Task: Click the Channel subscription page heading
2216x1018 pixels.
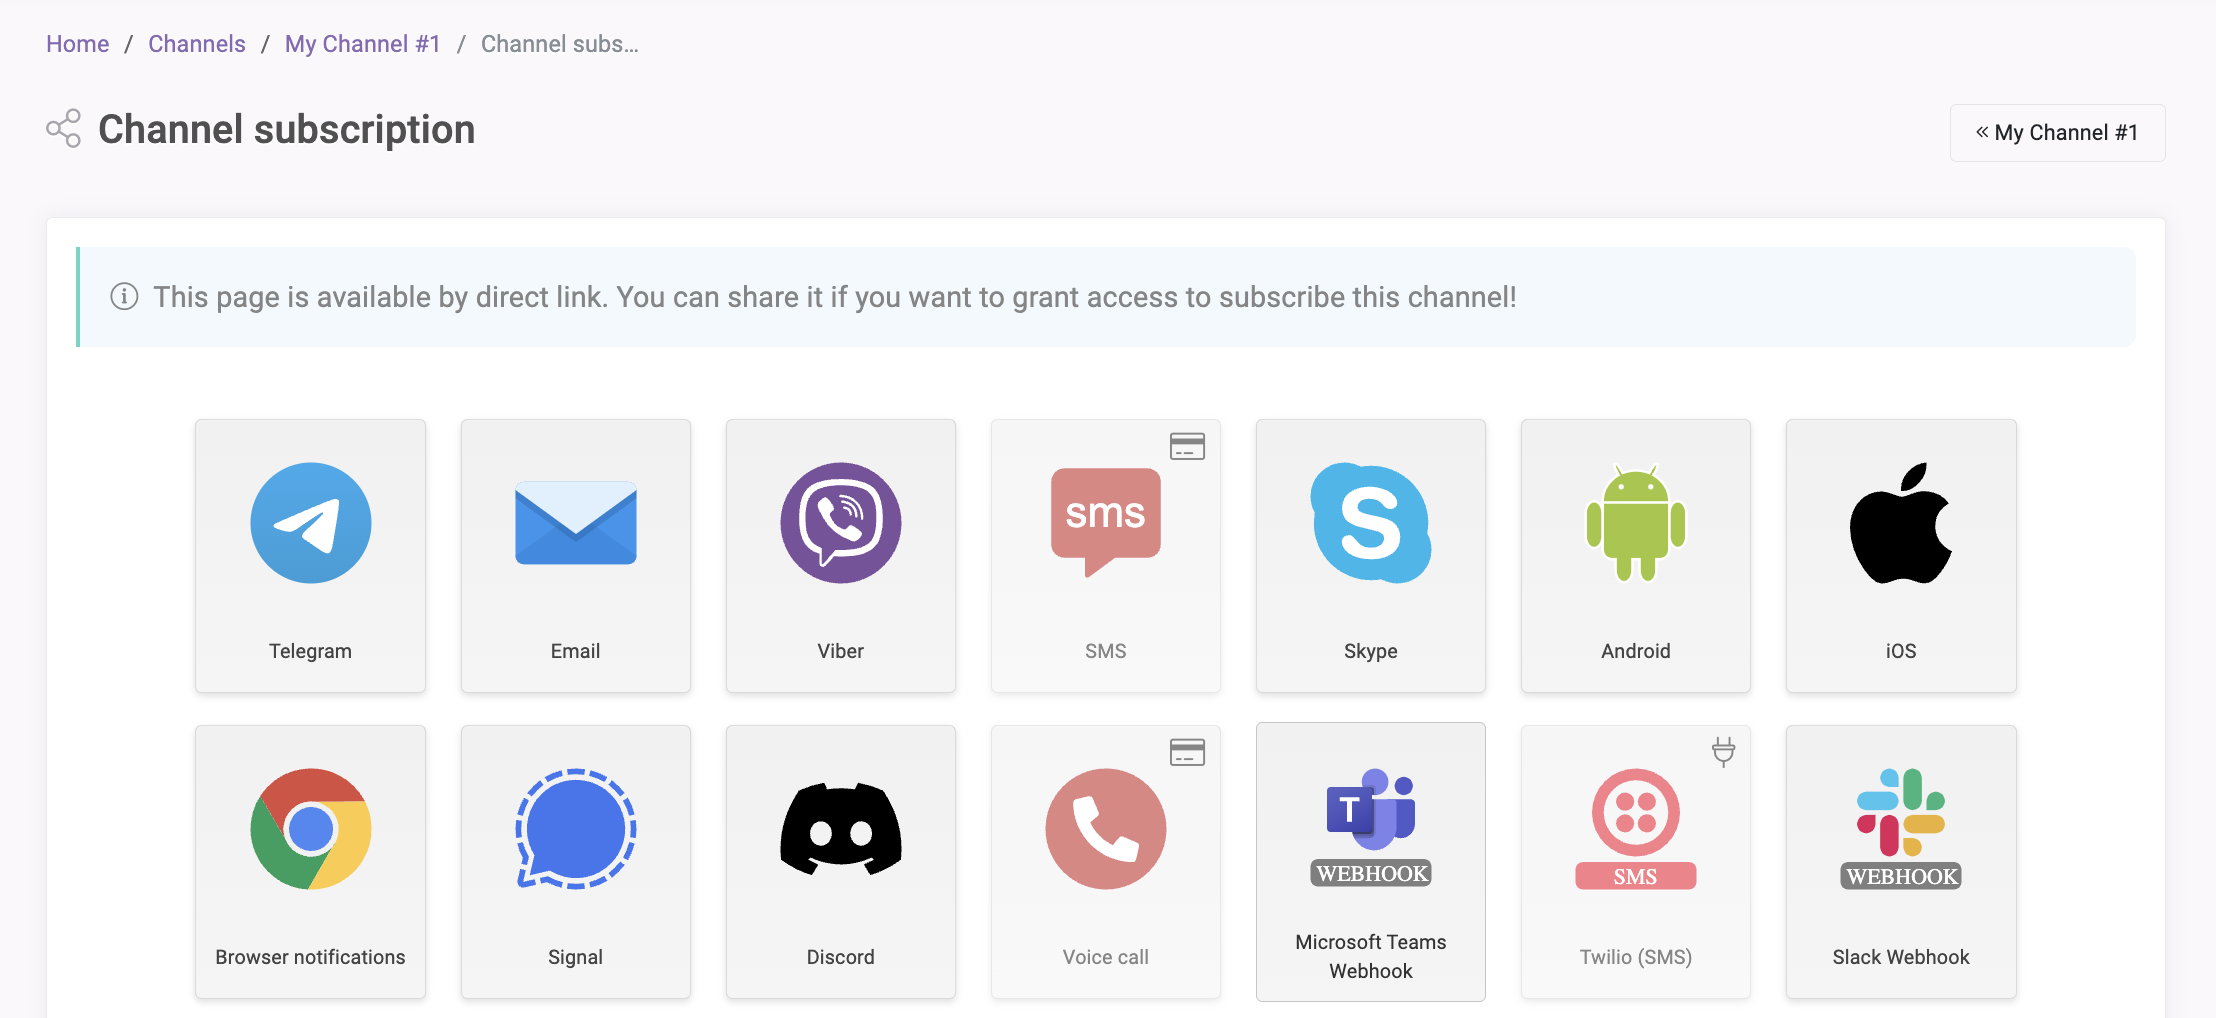Action: [x=286, y=130]
